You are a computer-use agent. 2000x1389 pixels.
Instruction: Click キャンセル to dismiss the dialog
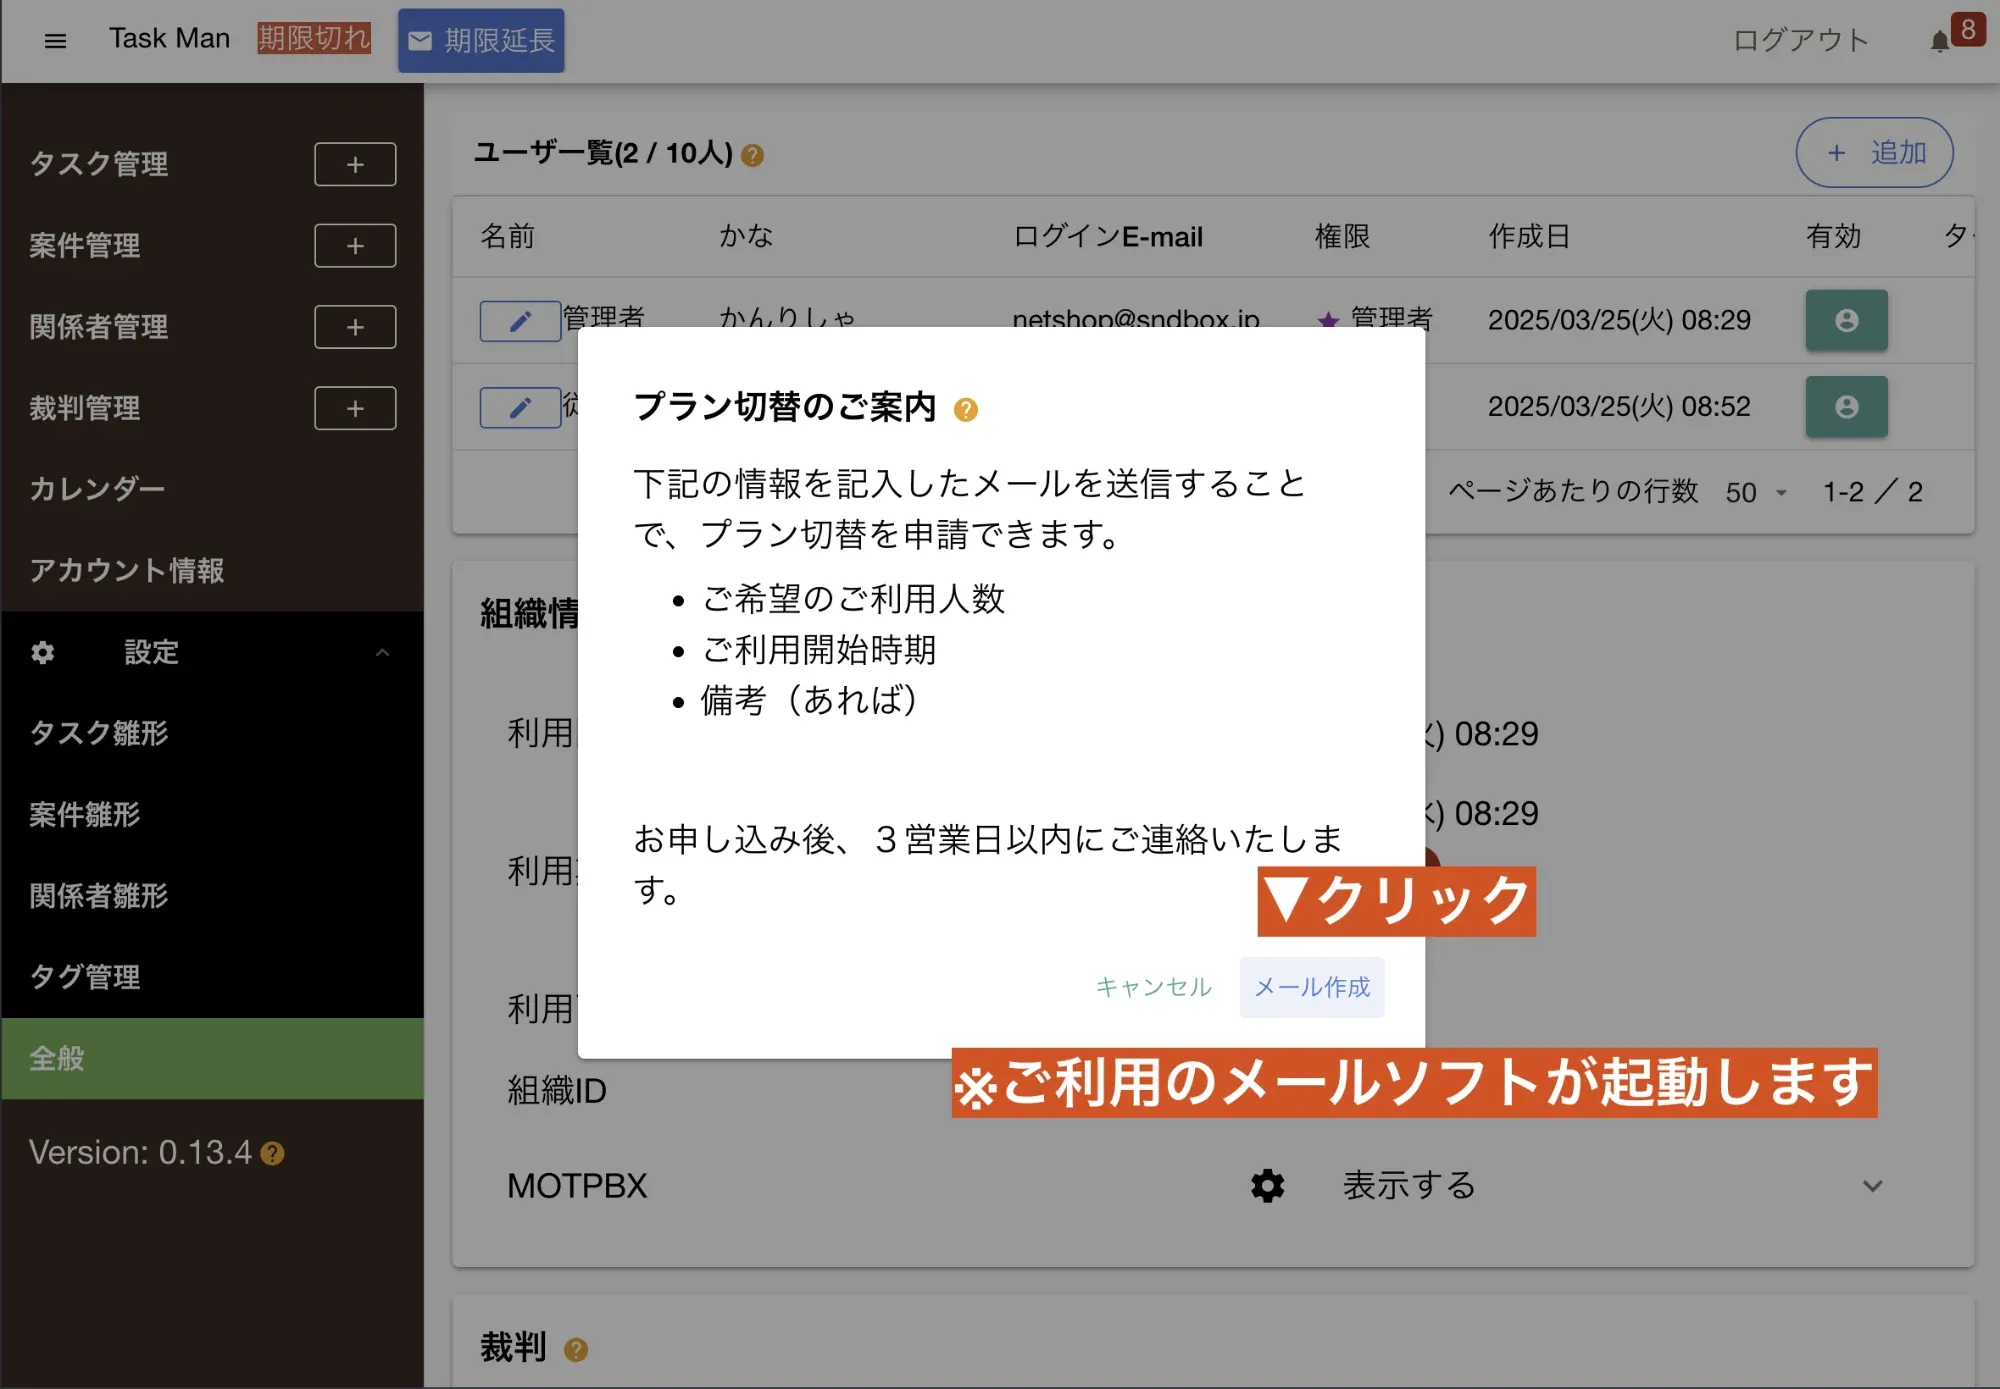[1153, 987]
